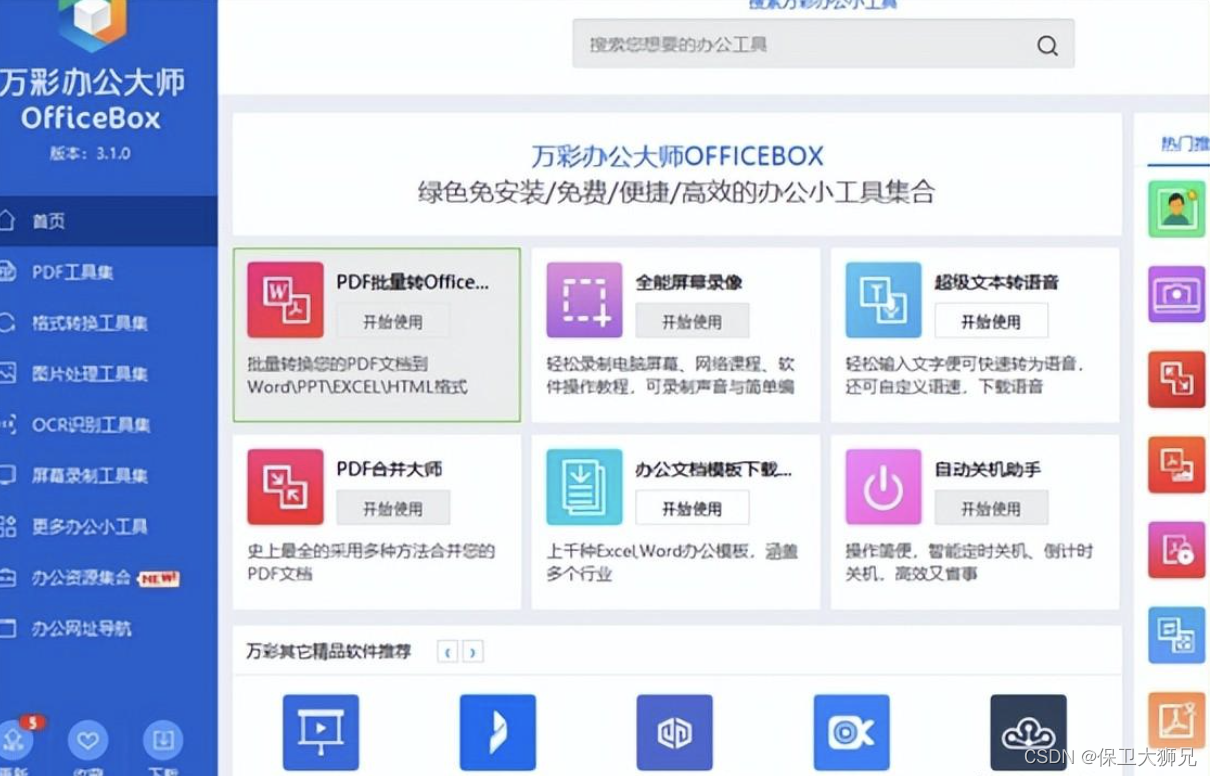Open the dark cloud recommended software icon
The image size is (1212, 776).
1028,732
